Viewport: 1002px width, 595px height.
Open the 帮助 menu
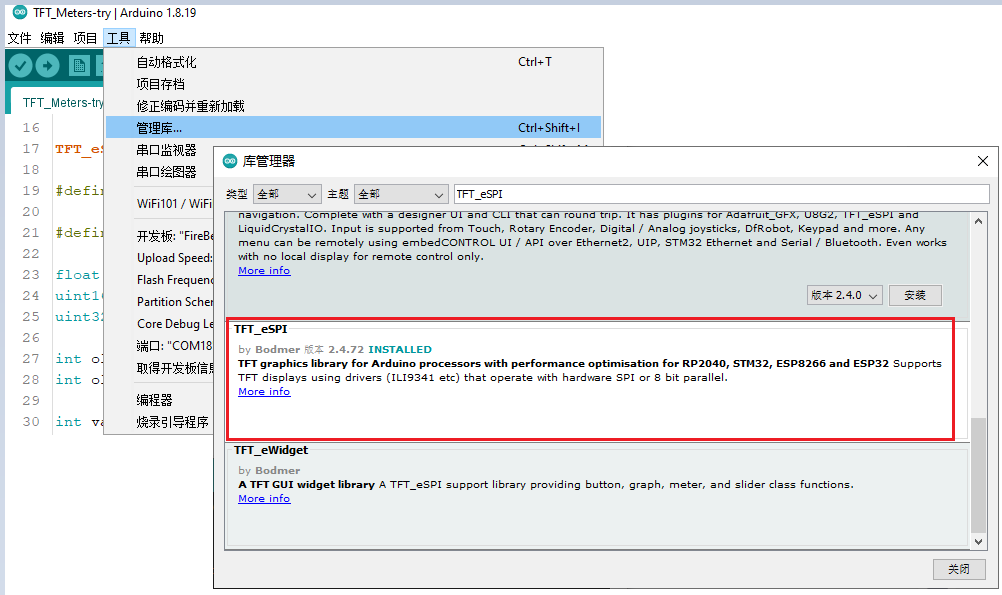click(x=151, y=38)
